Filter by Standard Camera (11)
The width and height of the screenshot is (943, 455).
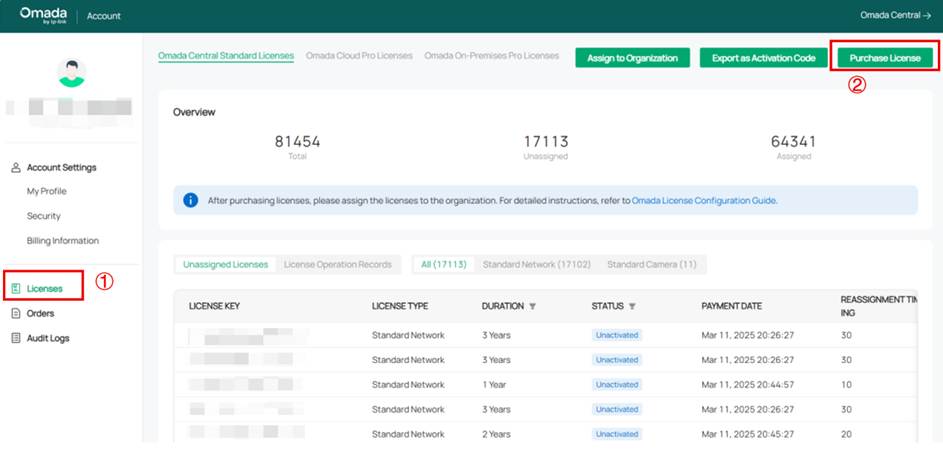point(651,264)
